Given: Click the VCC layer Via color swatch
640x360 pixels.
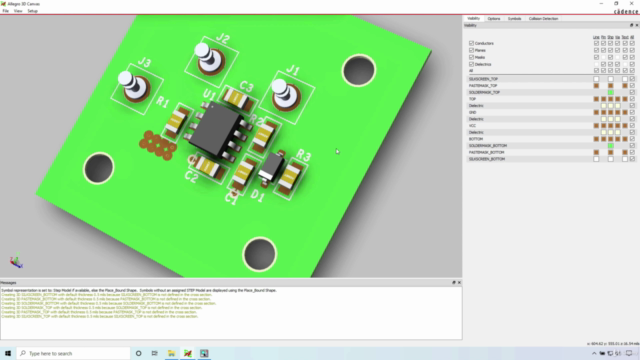Looking at the screenshot, I should [x=618, y=126].
